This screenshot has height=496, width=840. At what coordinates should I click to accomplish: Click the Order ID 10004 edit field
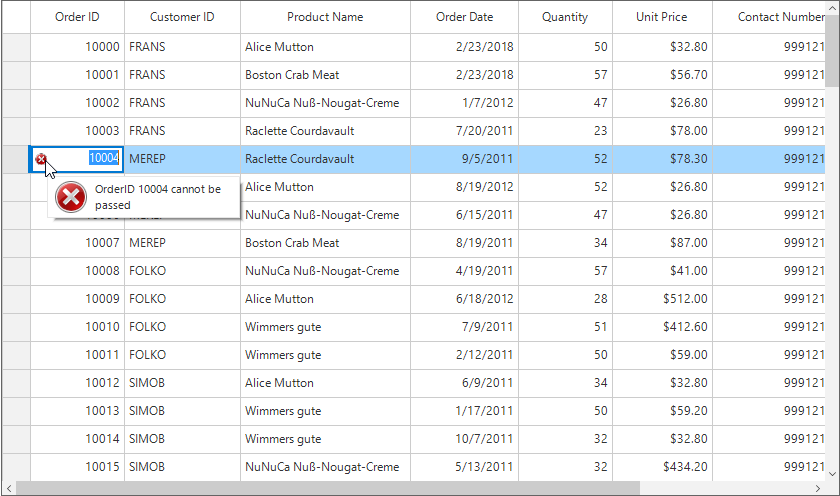(77, 159)
